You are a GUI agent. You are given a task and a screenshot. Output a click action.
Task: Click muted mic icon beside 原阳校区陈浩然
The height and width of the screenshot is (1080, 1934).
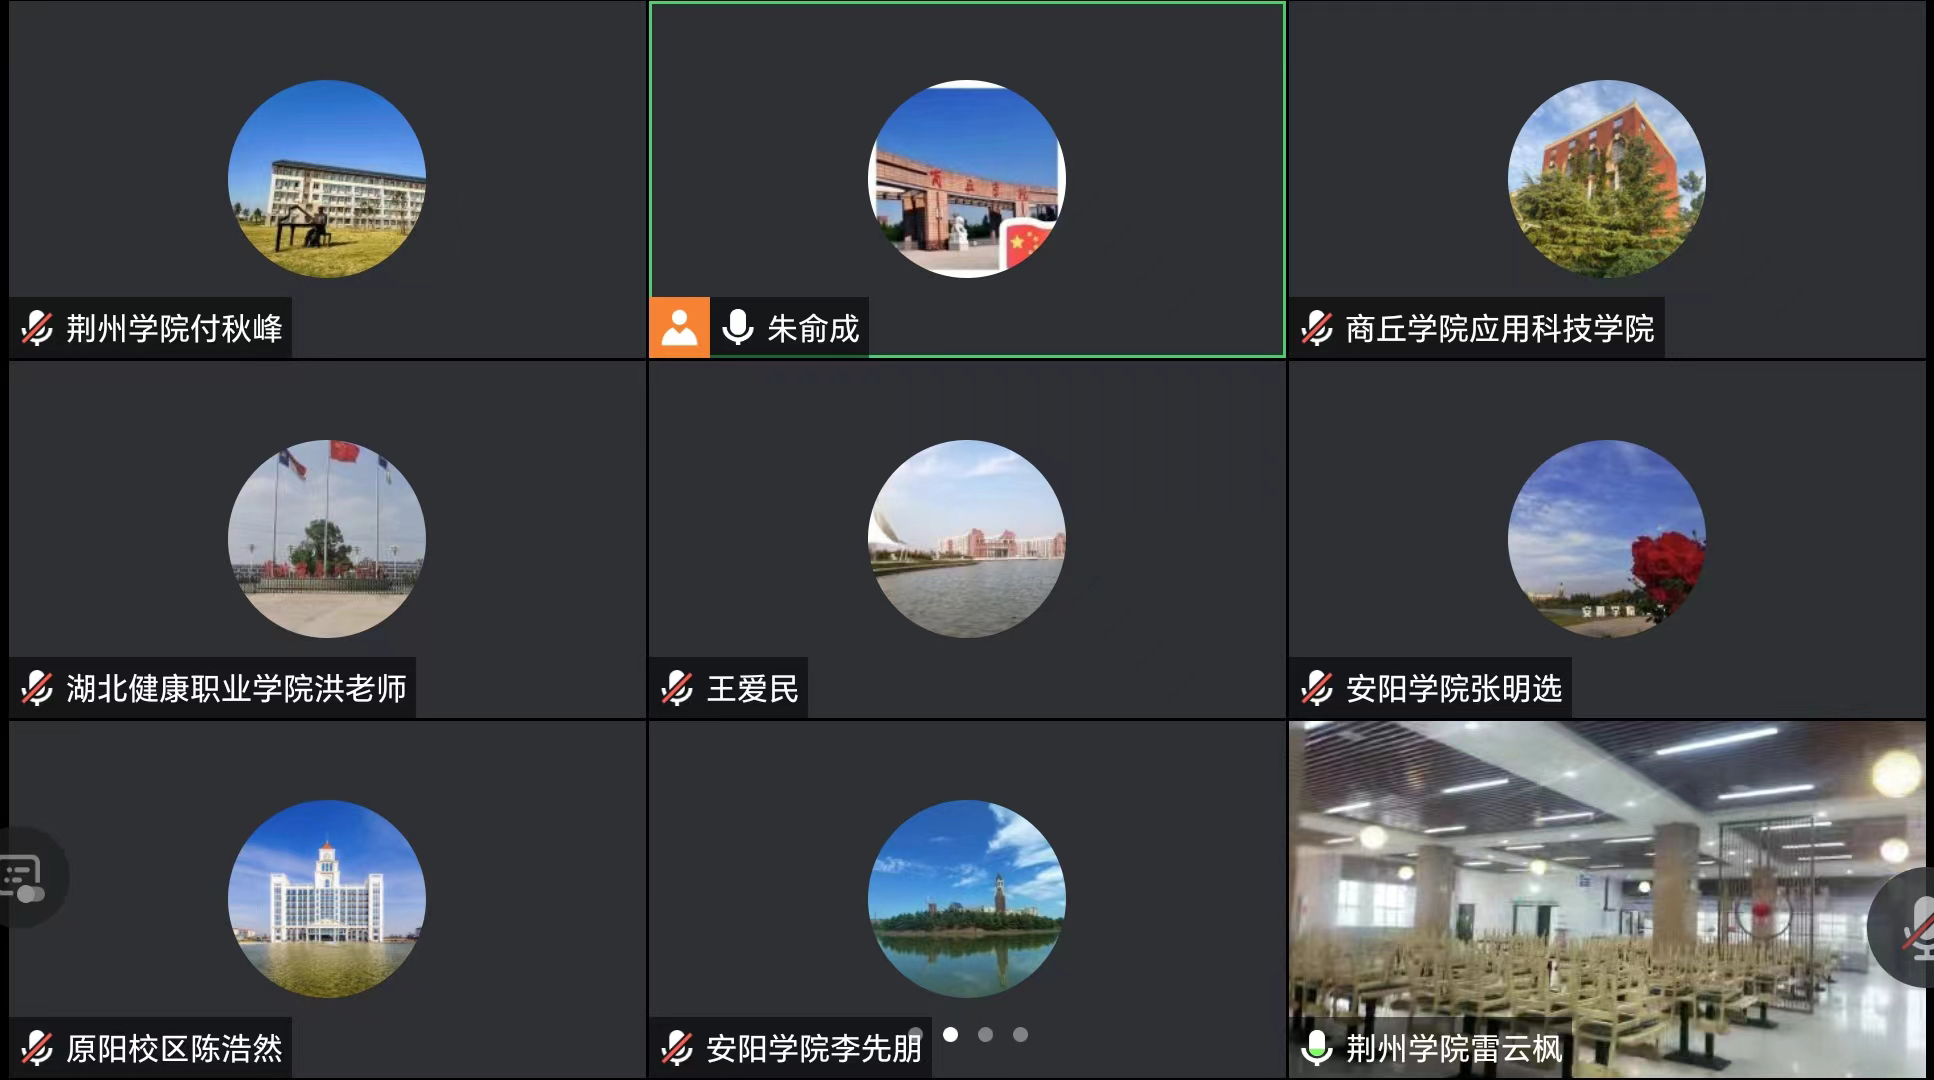[37, 1048]
